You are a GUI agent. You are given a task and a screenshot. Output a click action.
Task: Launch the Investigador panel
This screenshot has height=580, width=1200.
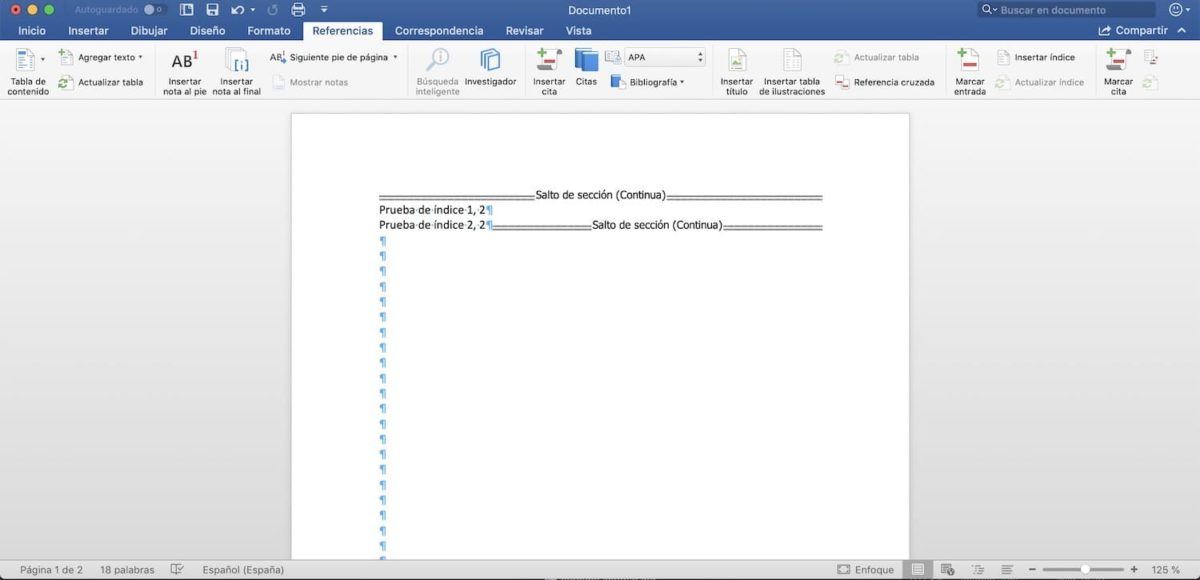pyautogui.click(x=491, y=68)
